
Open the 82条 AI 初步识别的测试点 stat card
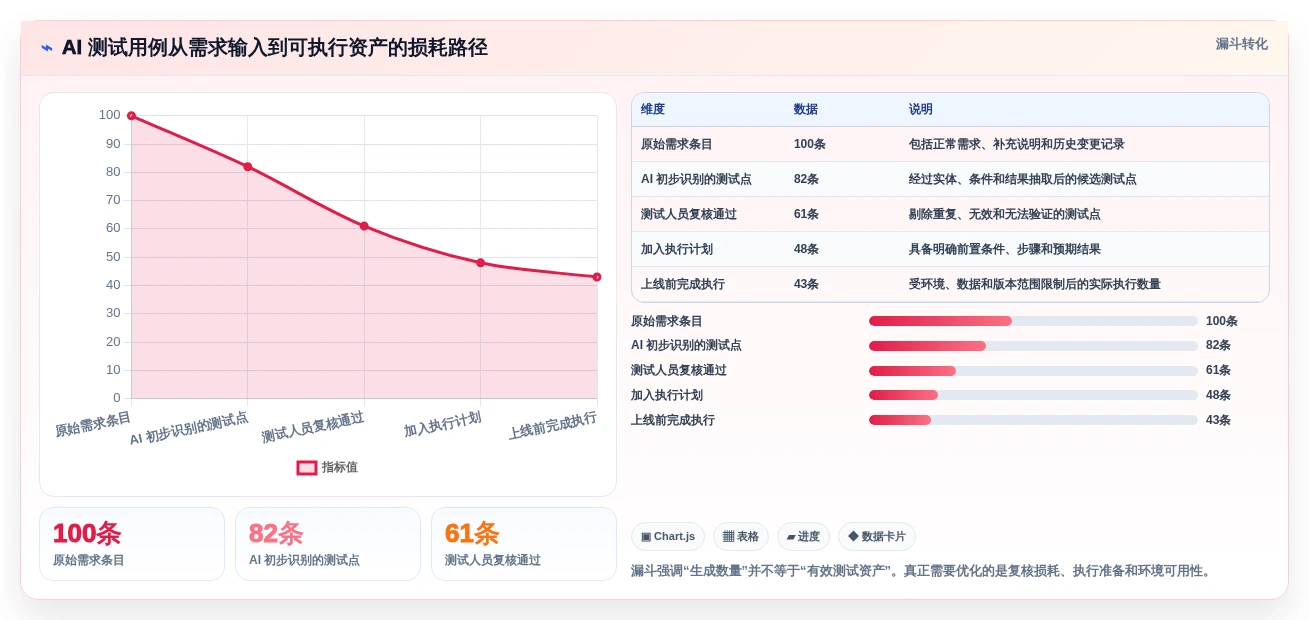pyautogui.click(x=328, y=544)
